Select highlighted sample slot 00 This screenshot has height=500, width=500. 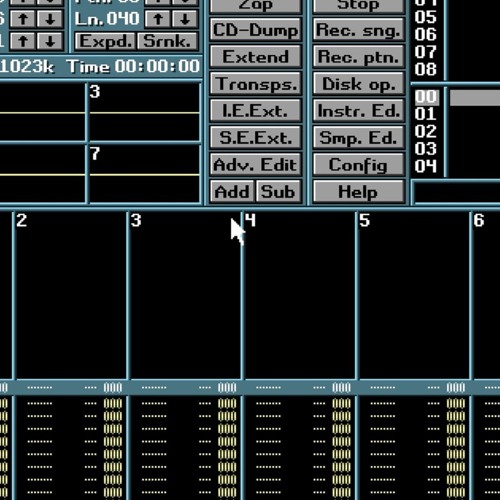click(426, 97)
